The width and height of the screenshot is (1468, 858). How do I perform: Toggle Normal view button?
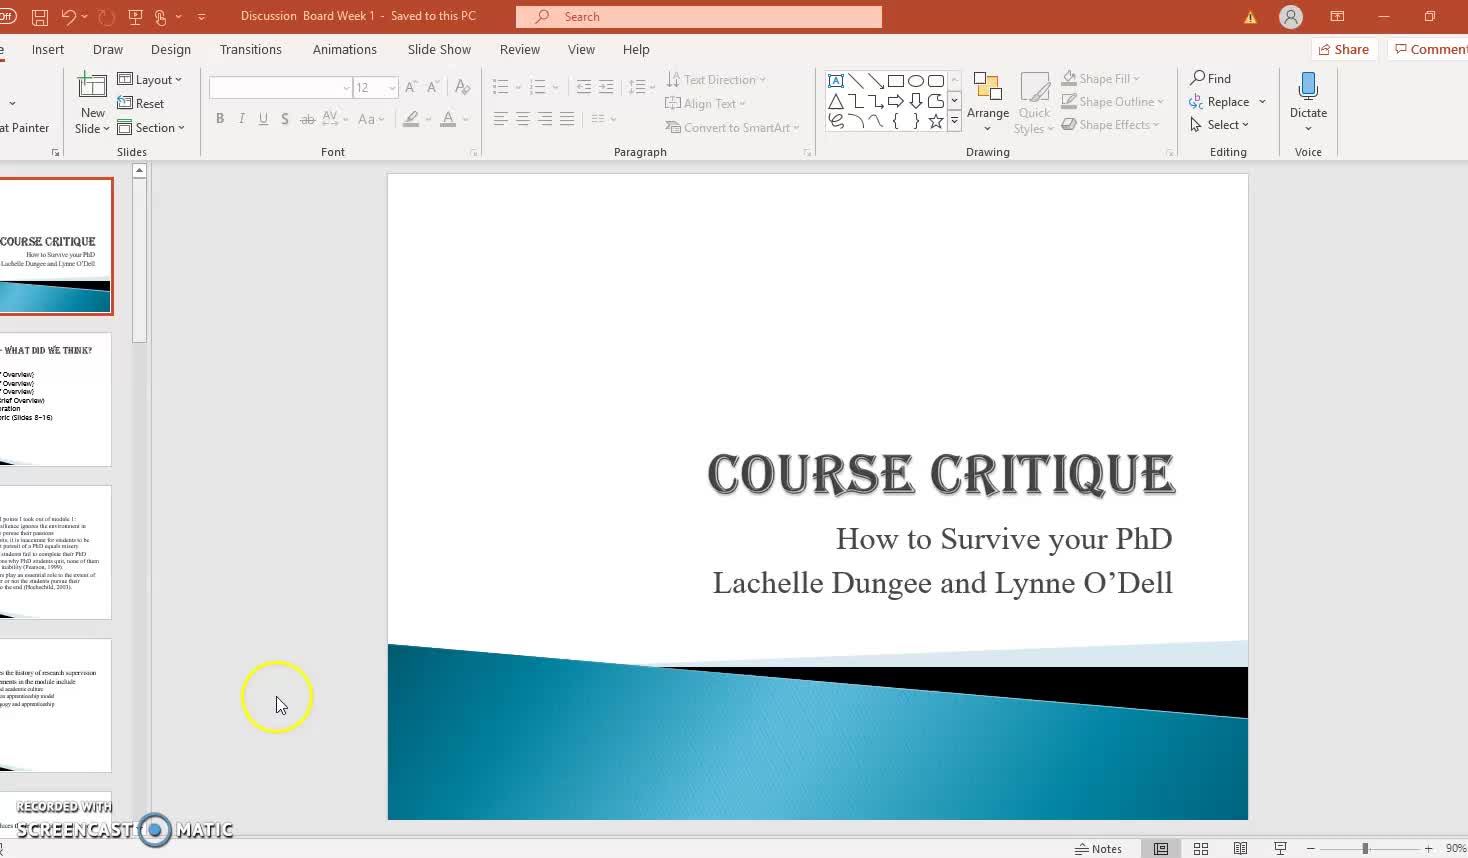[x=1161, y=848]
